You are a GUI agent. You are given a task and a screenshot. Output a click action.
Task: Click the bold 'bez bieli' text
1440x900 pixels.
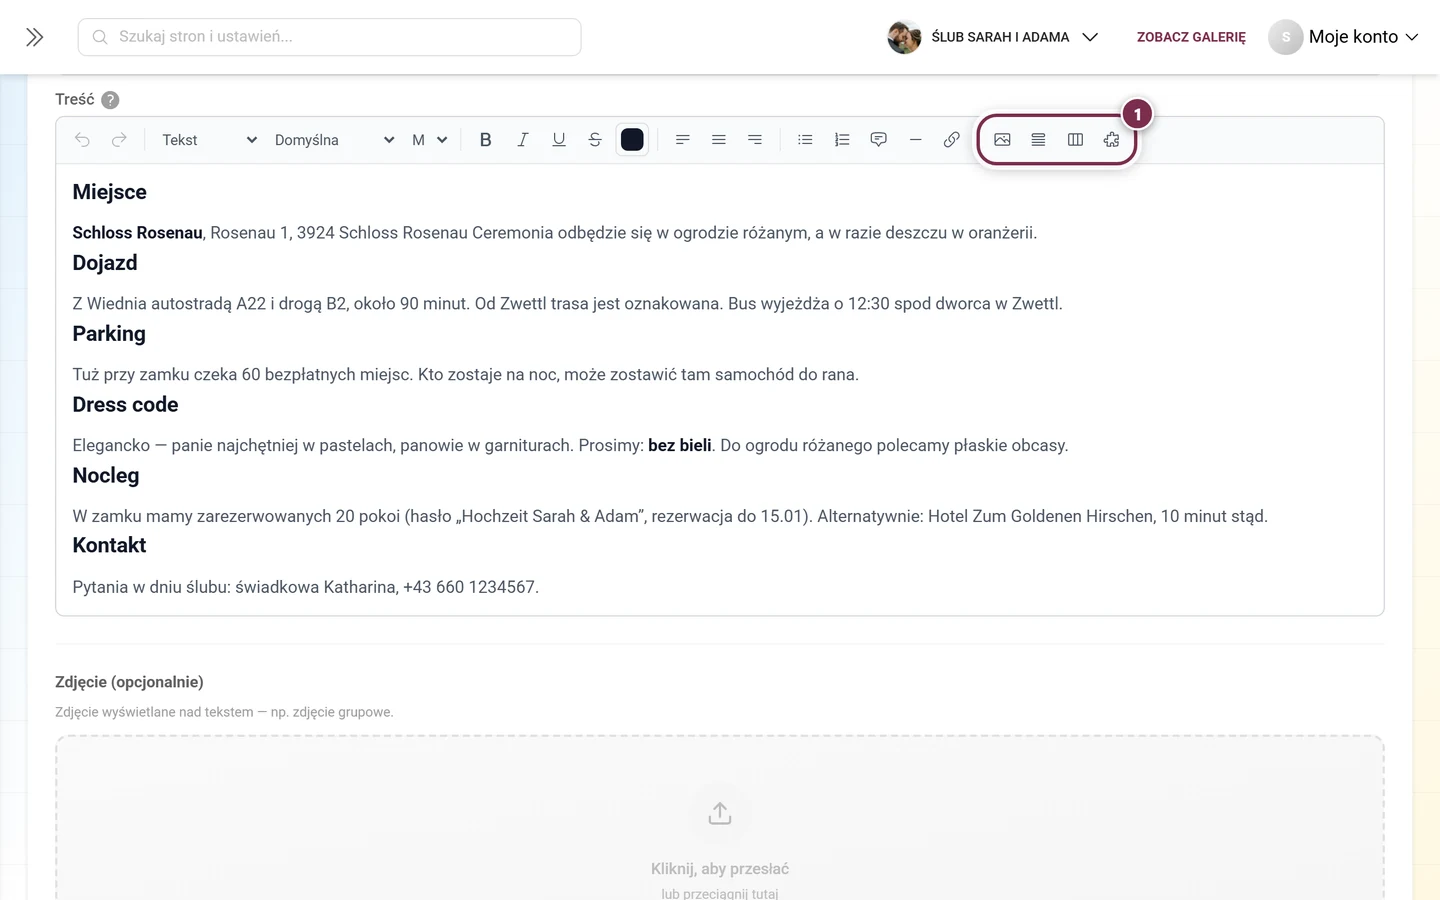pos(680,446)
